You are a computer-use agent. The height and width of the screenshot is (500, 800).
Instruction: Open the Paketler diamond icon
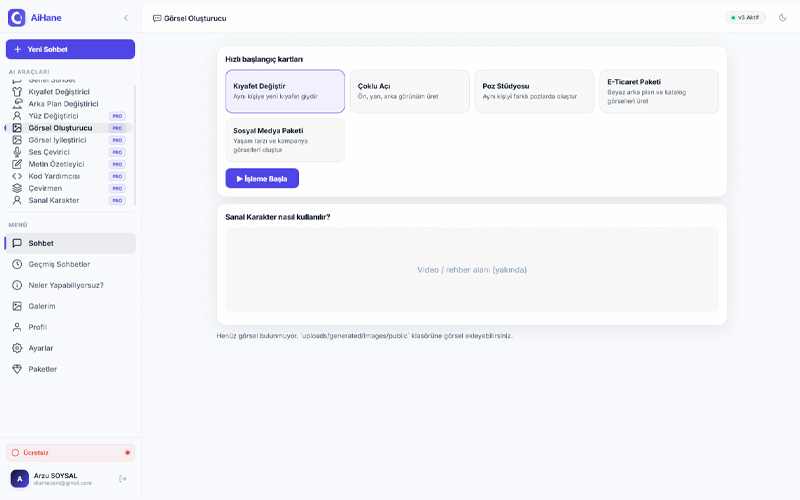(x=17, y=369)
